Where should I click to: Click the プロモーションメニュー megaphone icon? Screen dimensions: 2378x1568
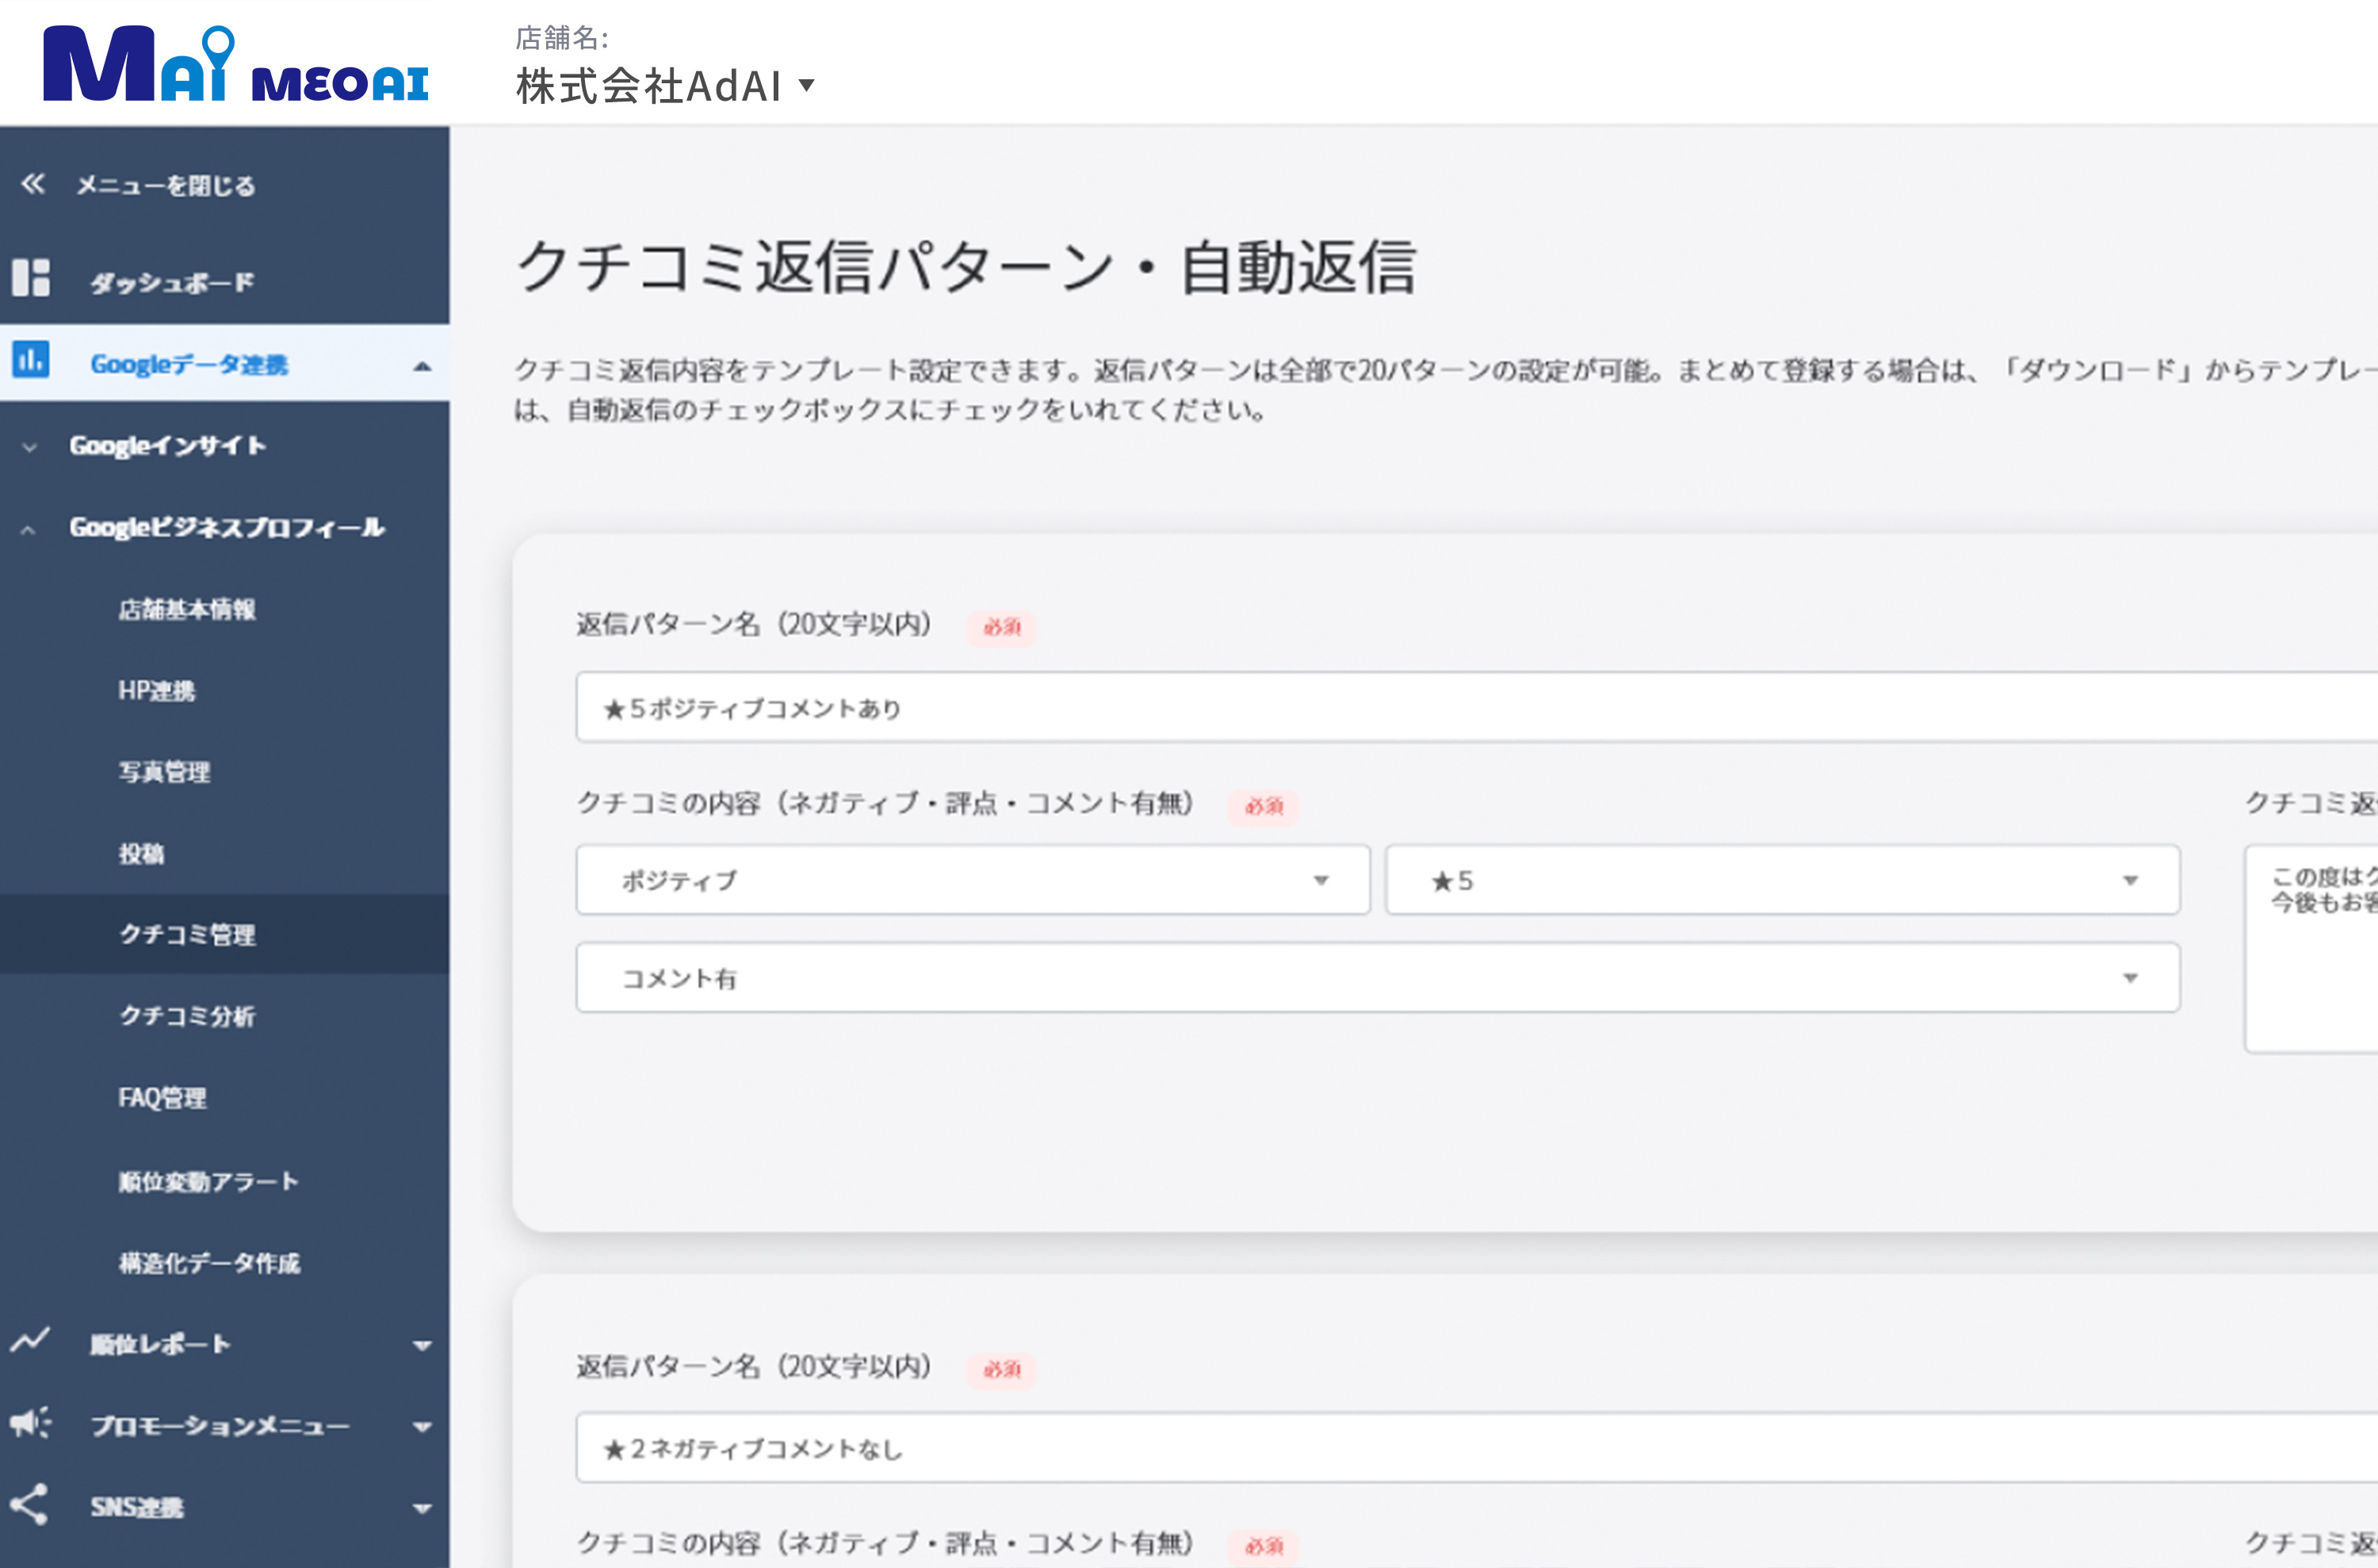[30, 1423]
